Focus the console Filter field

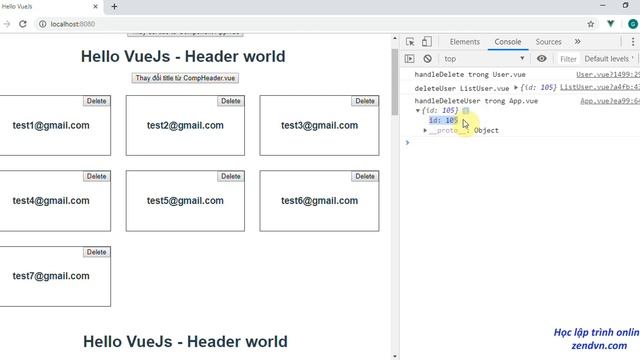[568, 59]
